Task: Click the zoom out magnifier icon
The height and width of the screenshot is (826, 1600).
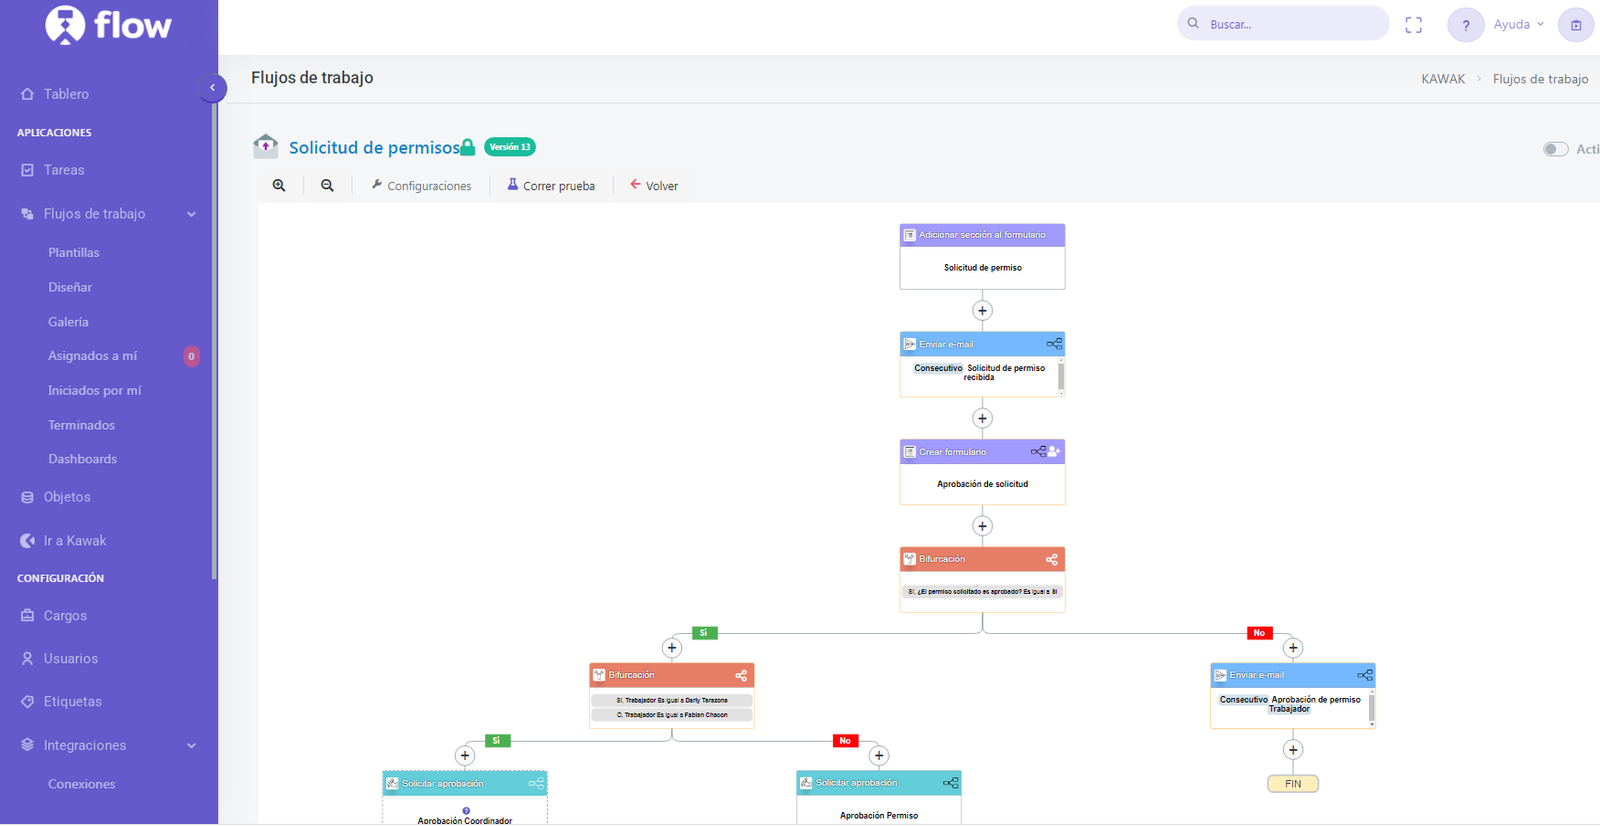Action: click(327, 186)
